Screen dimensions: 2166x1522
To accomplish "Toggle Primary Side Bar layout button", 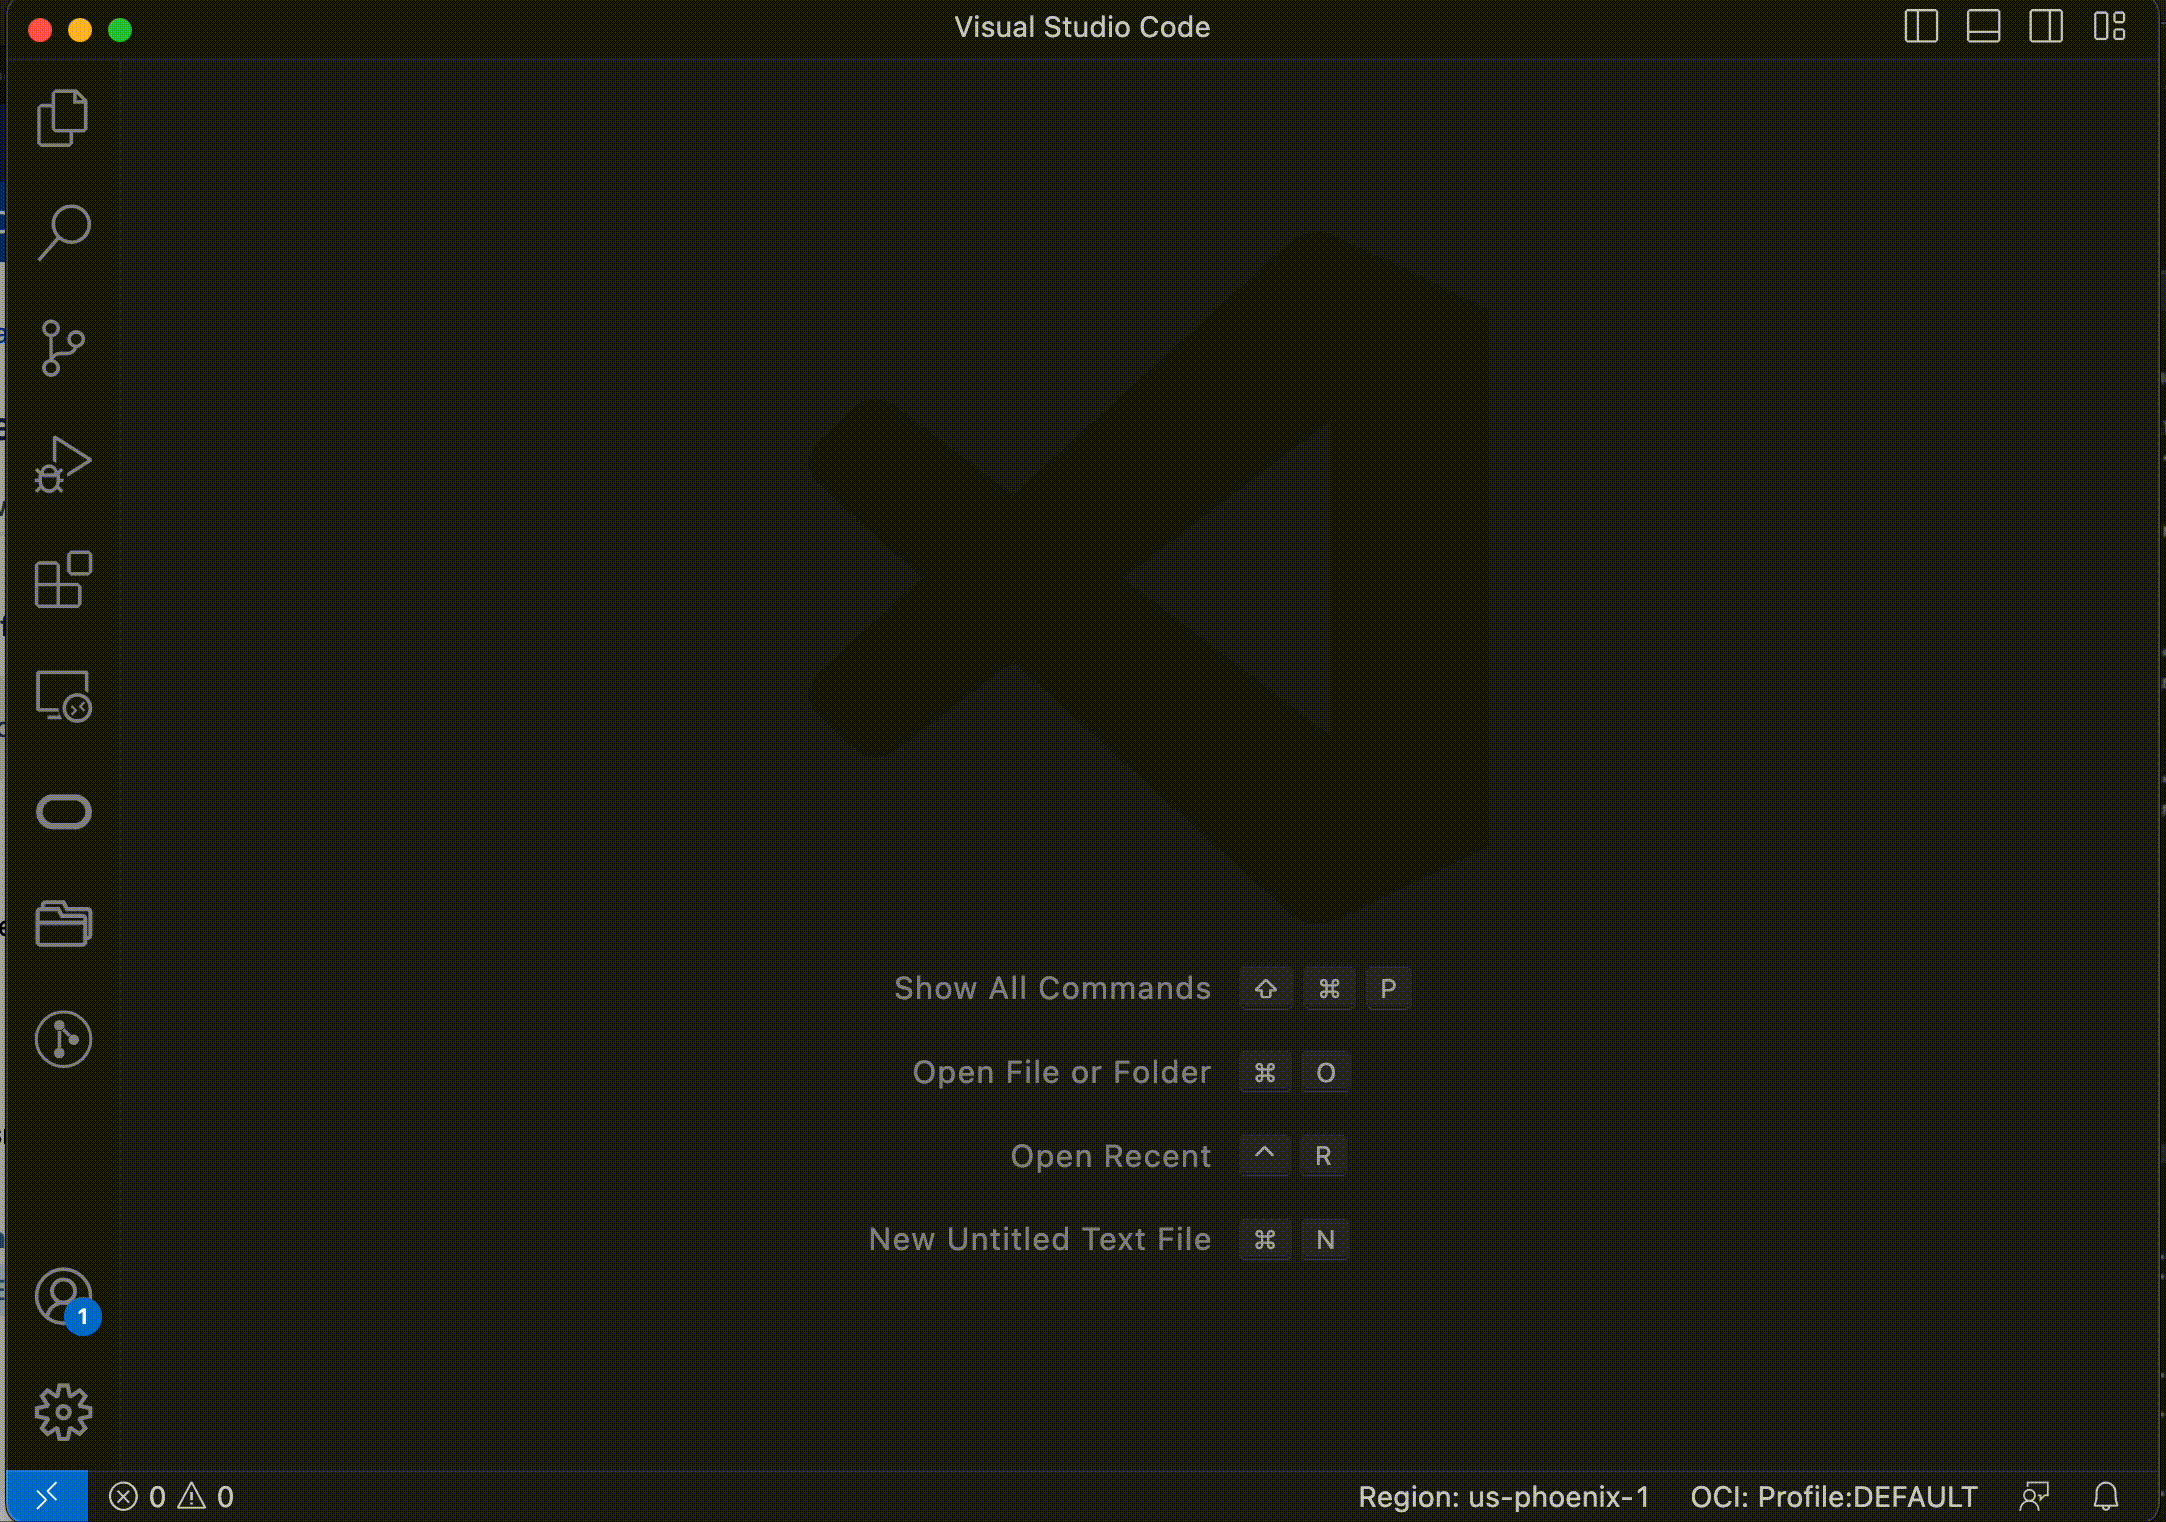I will click(x=1920, y=27).
